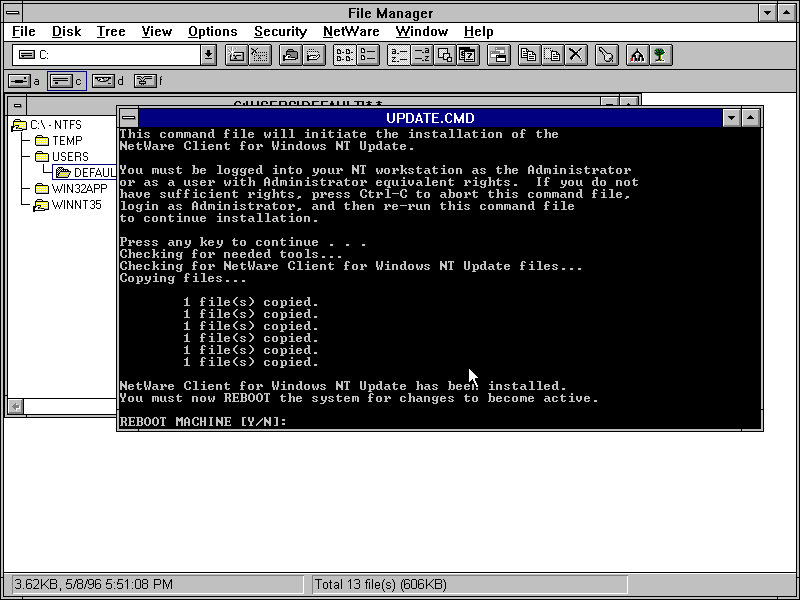Open the Security menu
This screenshot has height=600, width=800.
click(281, 32)
